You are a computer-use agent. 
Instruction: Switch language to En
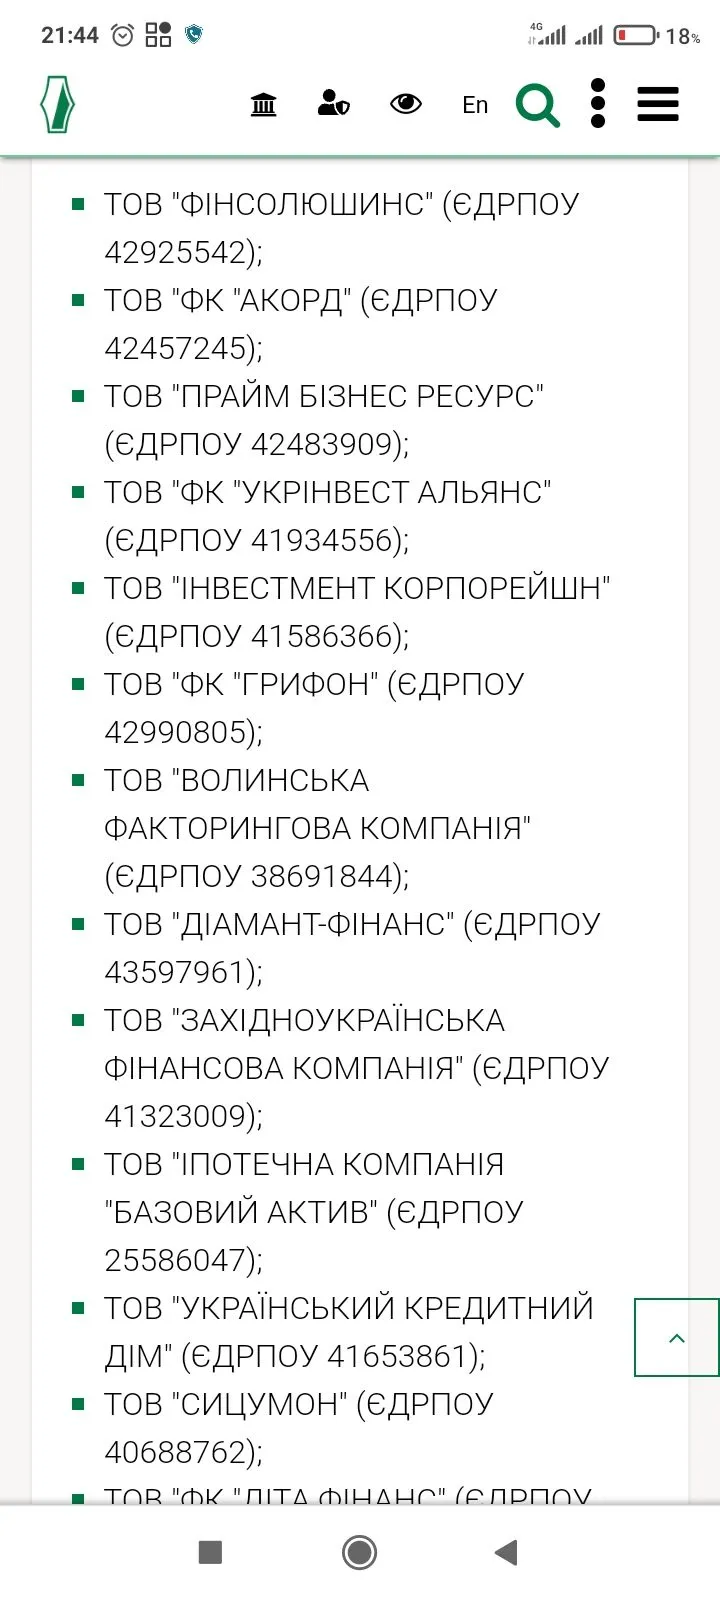(475, 105)
